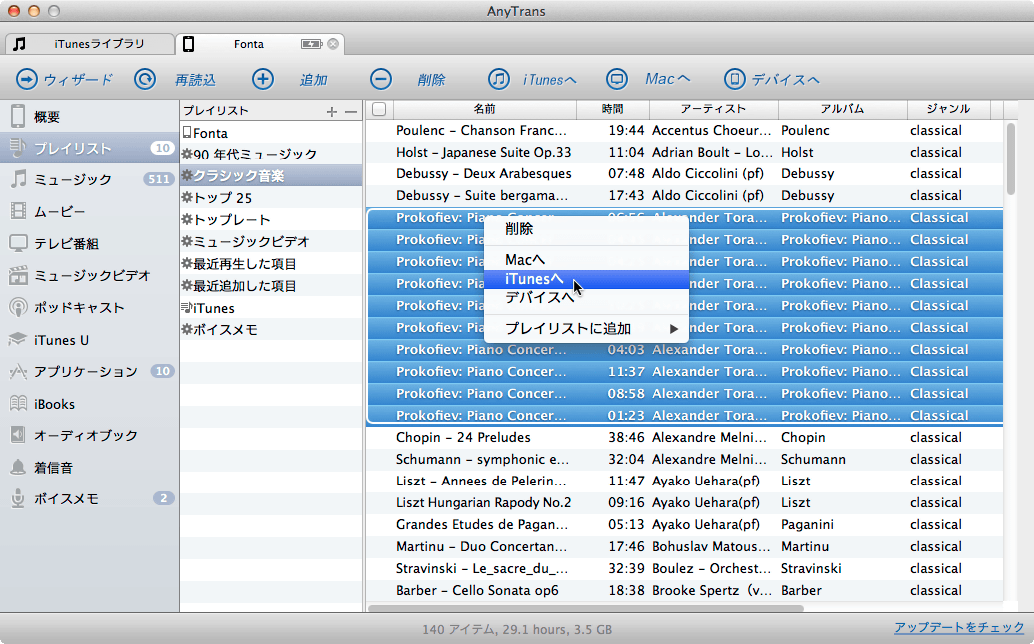The image size is (1034, 644).
Task: Close the Fonta device tab
Action: click(x=333, y=44)
